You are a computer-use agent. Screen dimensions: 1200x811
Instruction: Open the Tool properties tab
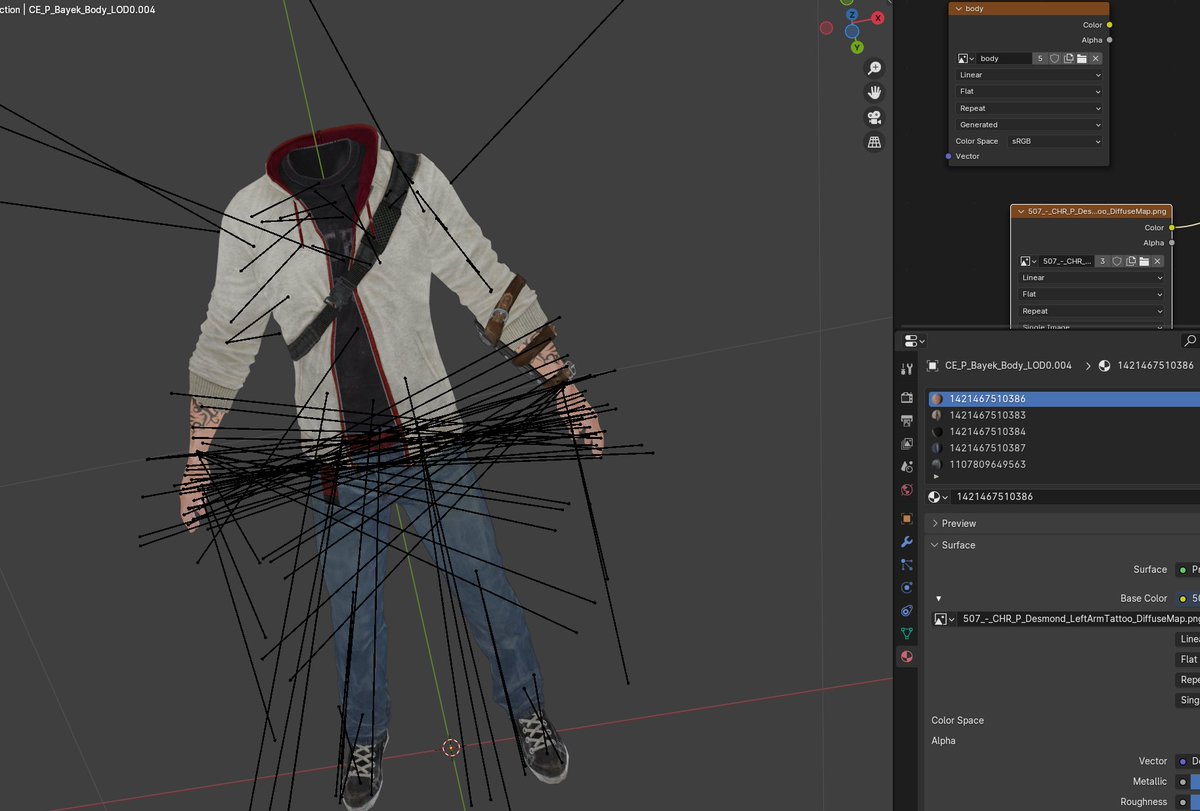tap(907, 369)
